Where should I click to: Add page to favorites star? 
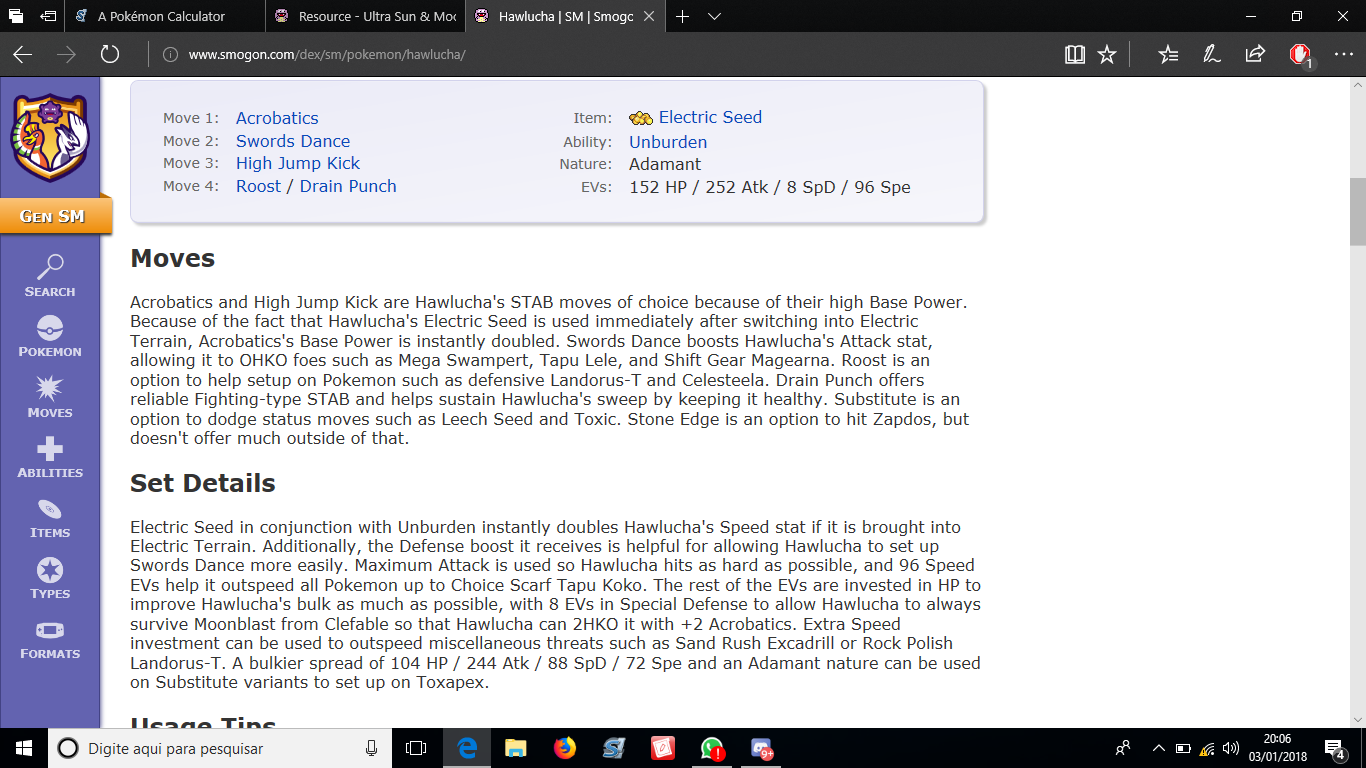pos(1107,54)
